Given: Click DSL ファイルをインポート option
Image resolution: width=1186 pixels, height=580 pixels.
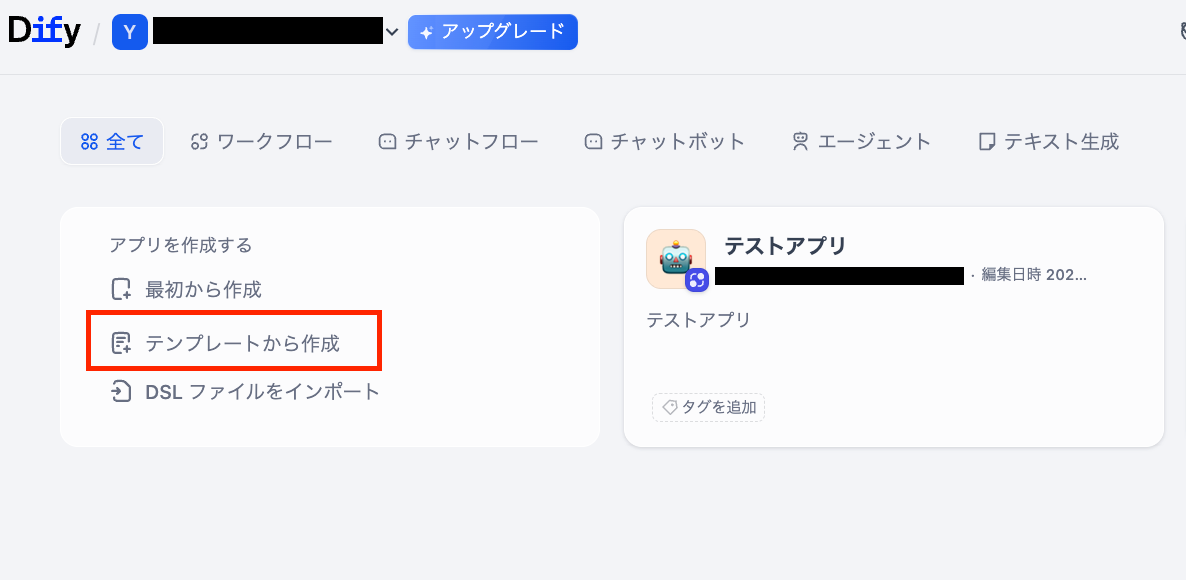Looking at the screenshot, I should (262, 391).
